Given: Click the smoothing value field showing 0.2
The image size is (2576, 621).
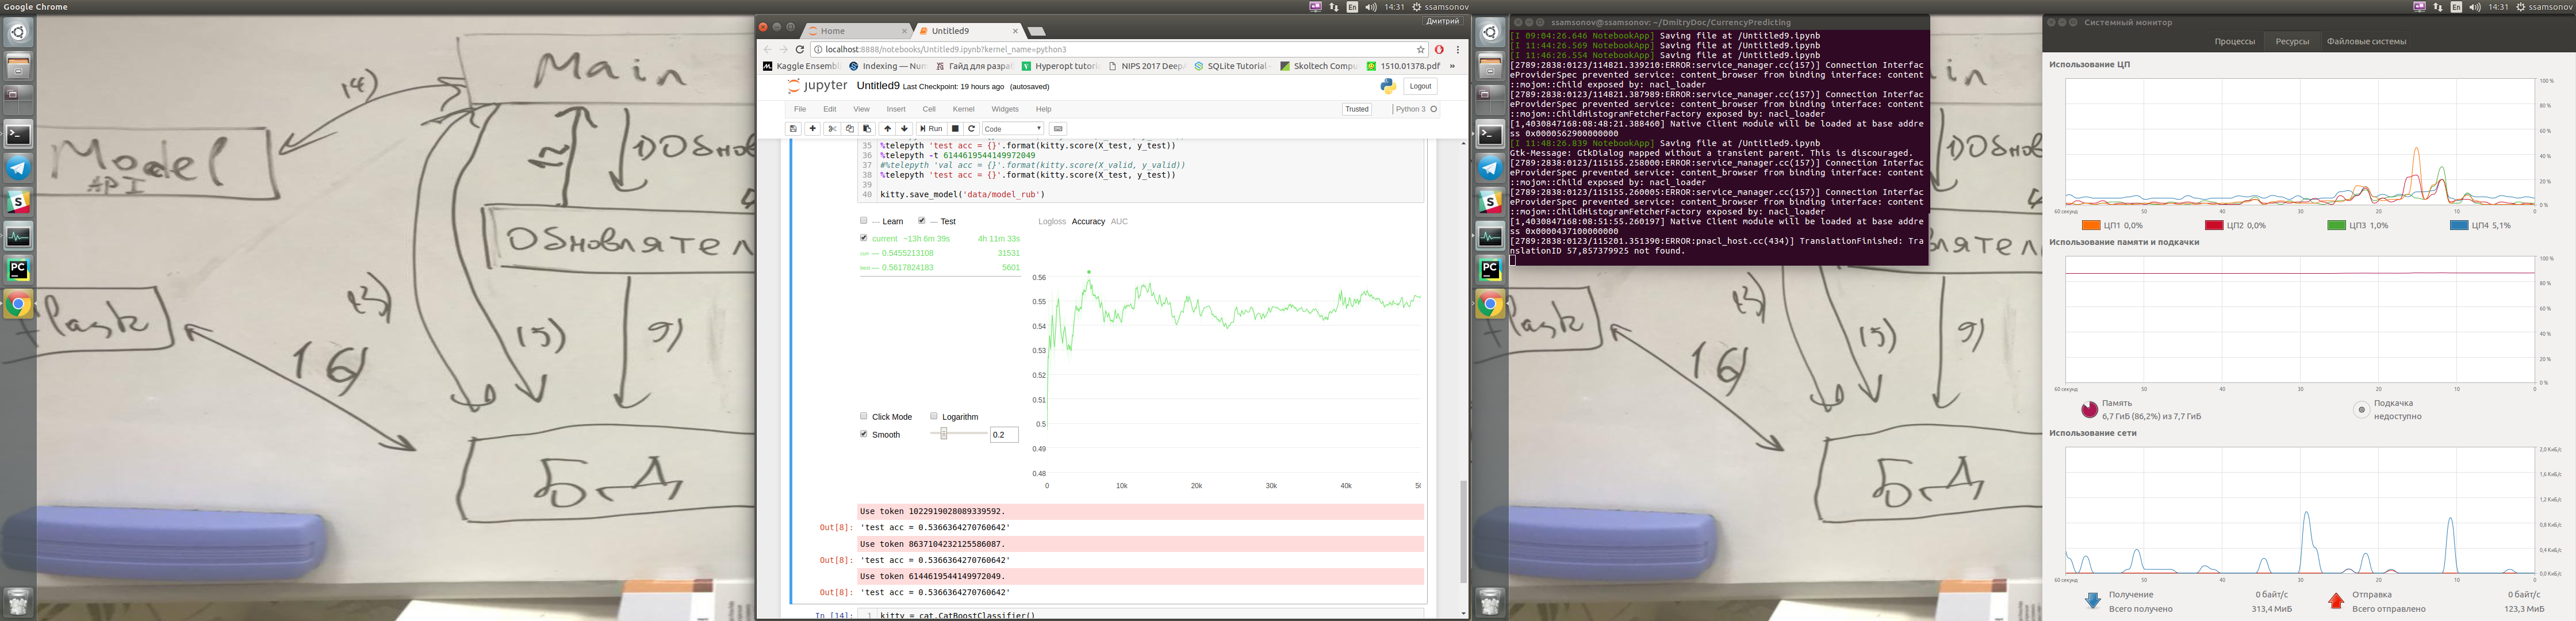Looking at the screenshot, I should point(1004,435).
